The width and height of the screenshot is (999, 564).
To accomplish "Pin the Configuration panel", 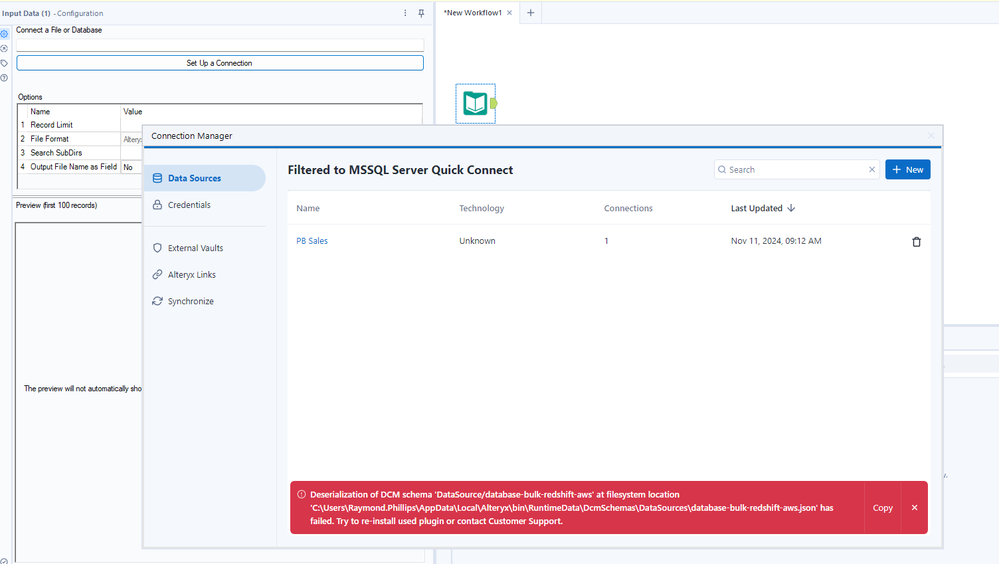I will pyautogui.click(x=421, y=13).
